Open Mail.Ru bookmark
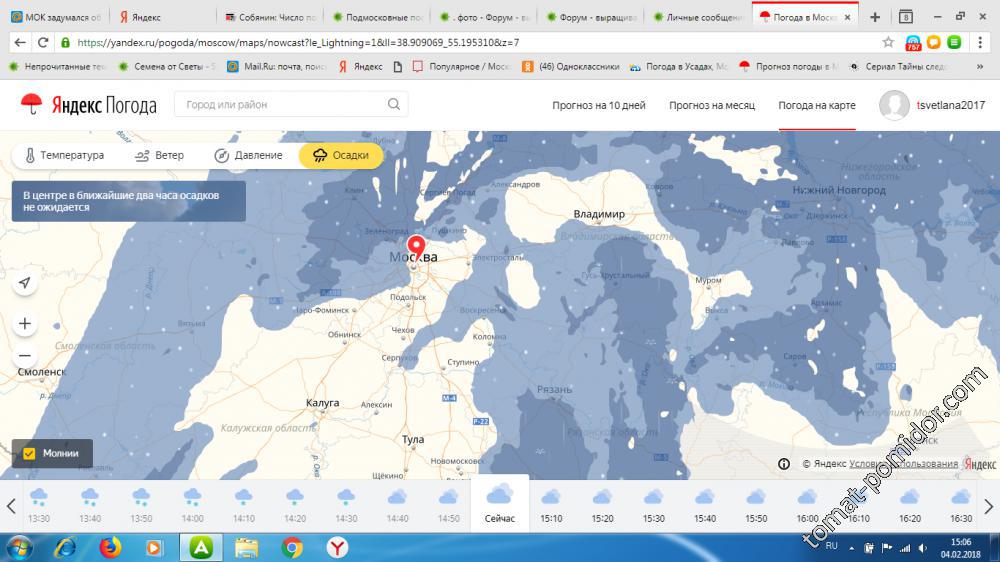This screenshot has height=562, width=1000. pyautogui.click(x=276, y=66)
